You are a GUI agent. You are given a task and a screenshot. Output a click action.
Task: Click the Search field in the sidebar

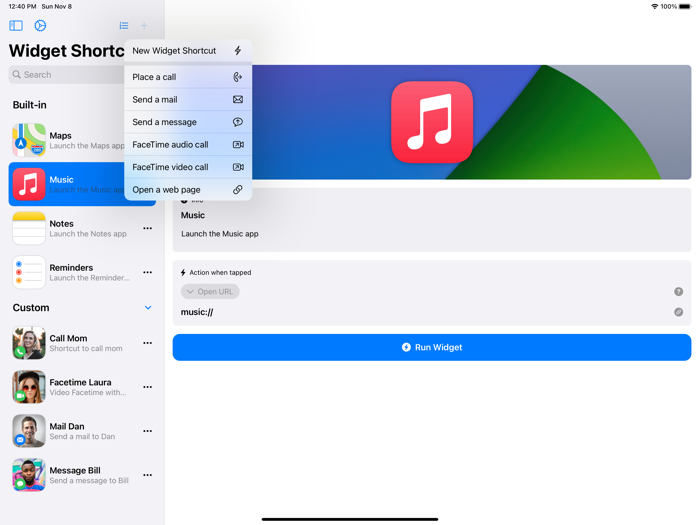click(67, 75)
